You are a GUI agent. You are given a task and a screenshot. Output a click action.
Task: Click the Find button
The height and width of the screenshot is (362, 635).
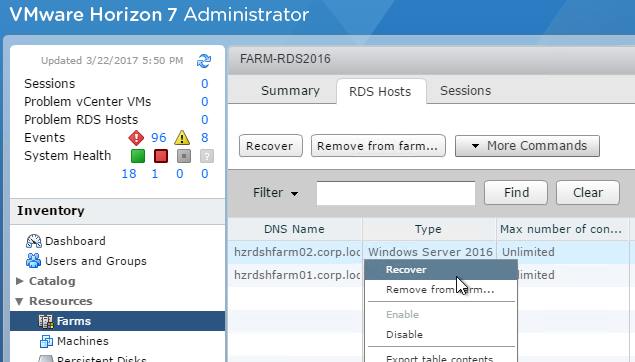516,193
